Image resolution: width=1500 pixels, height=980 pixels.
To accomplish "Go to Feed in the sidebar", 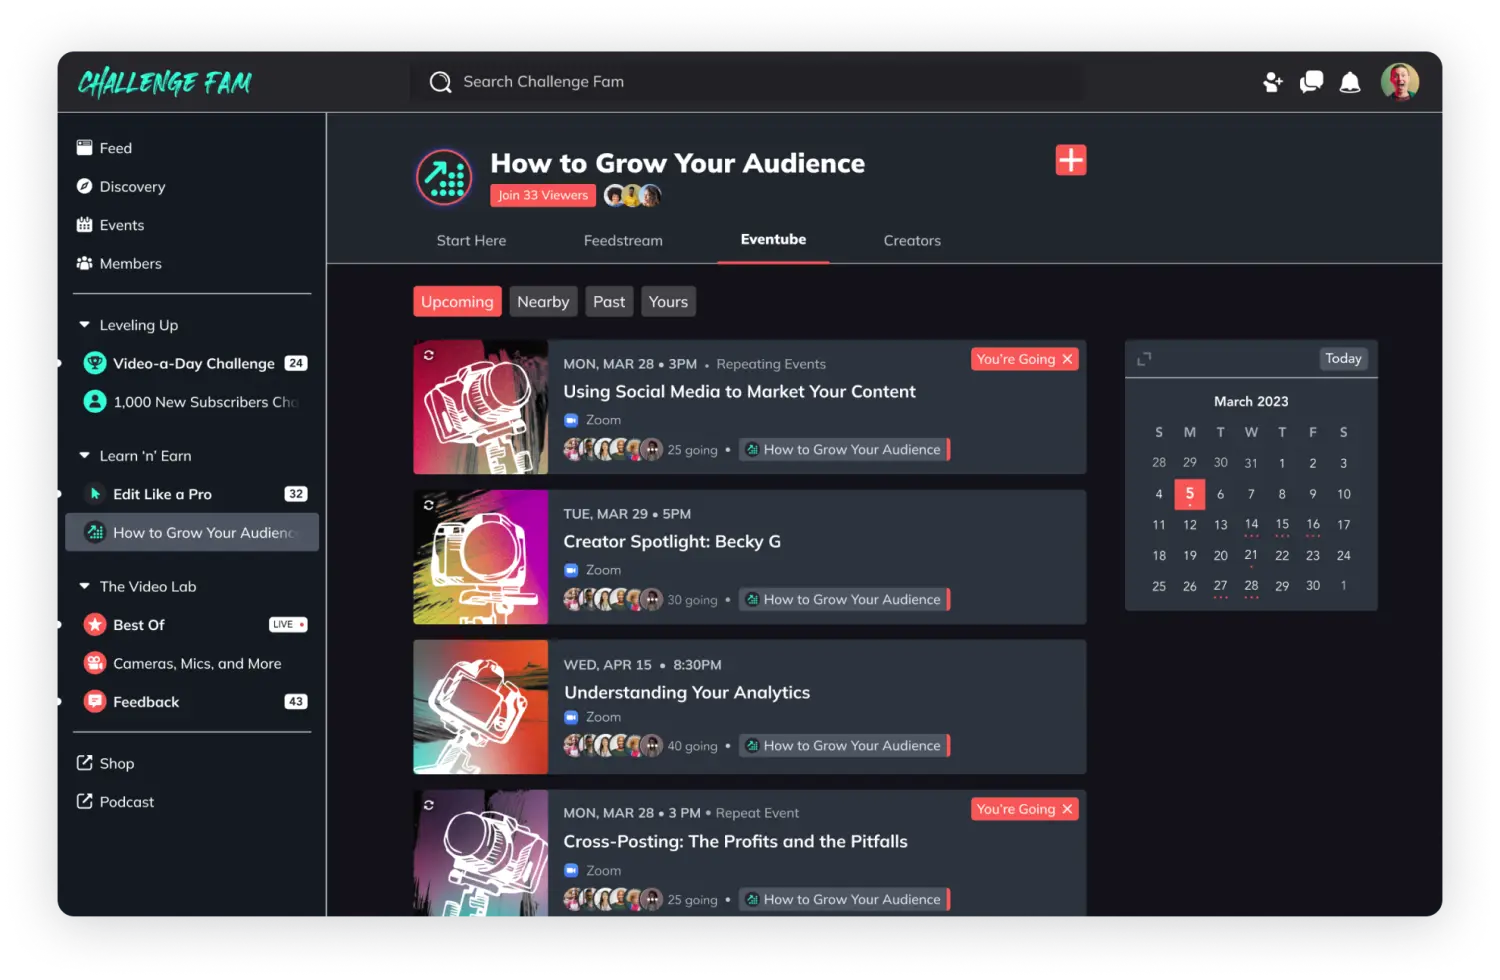I will (x=105, y=148).
